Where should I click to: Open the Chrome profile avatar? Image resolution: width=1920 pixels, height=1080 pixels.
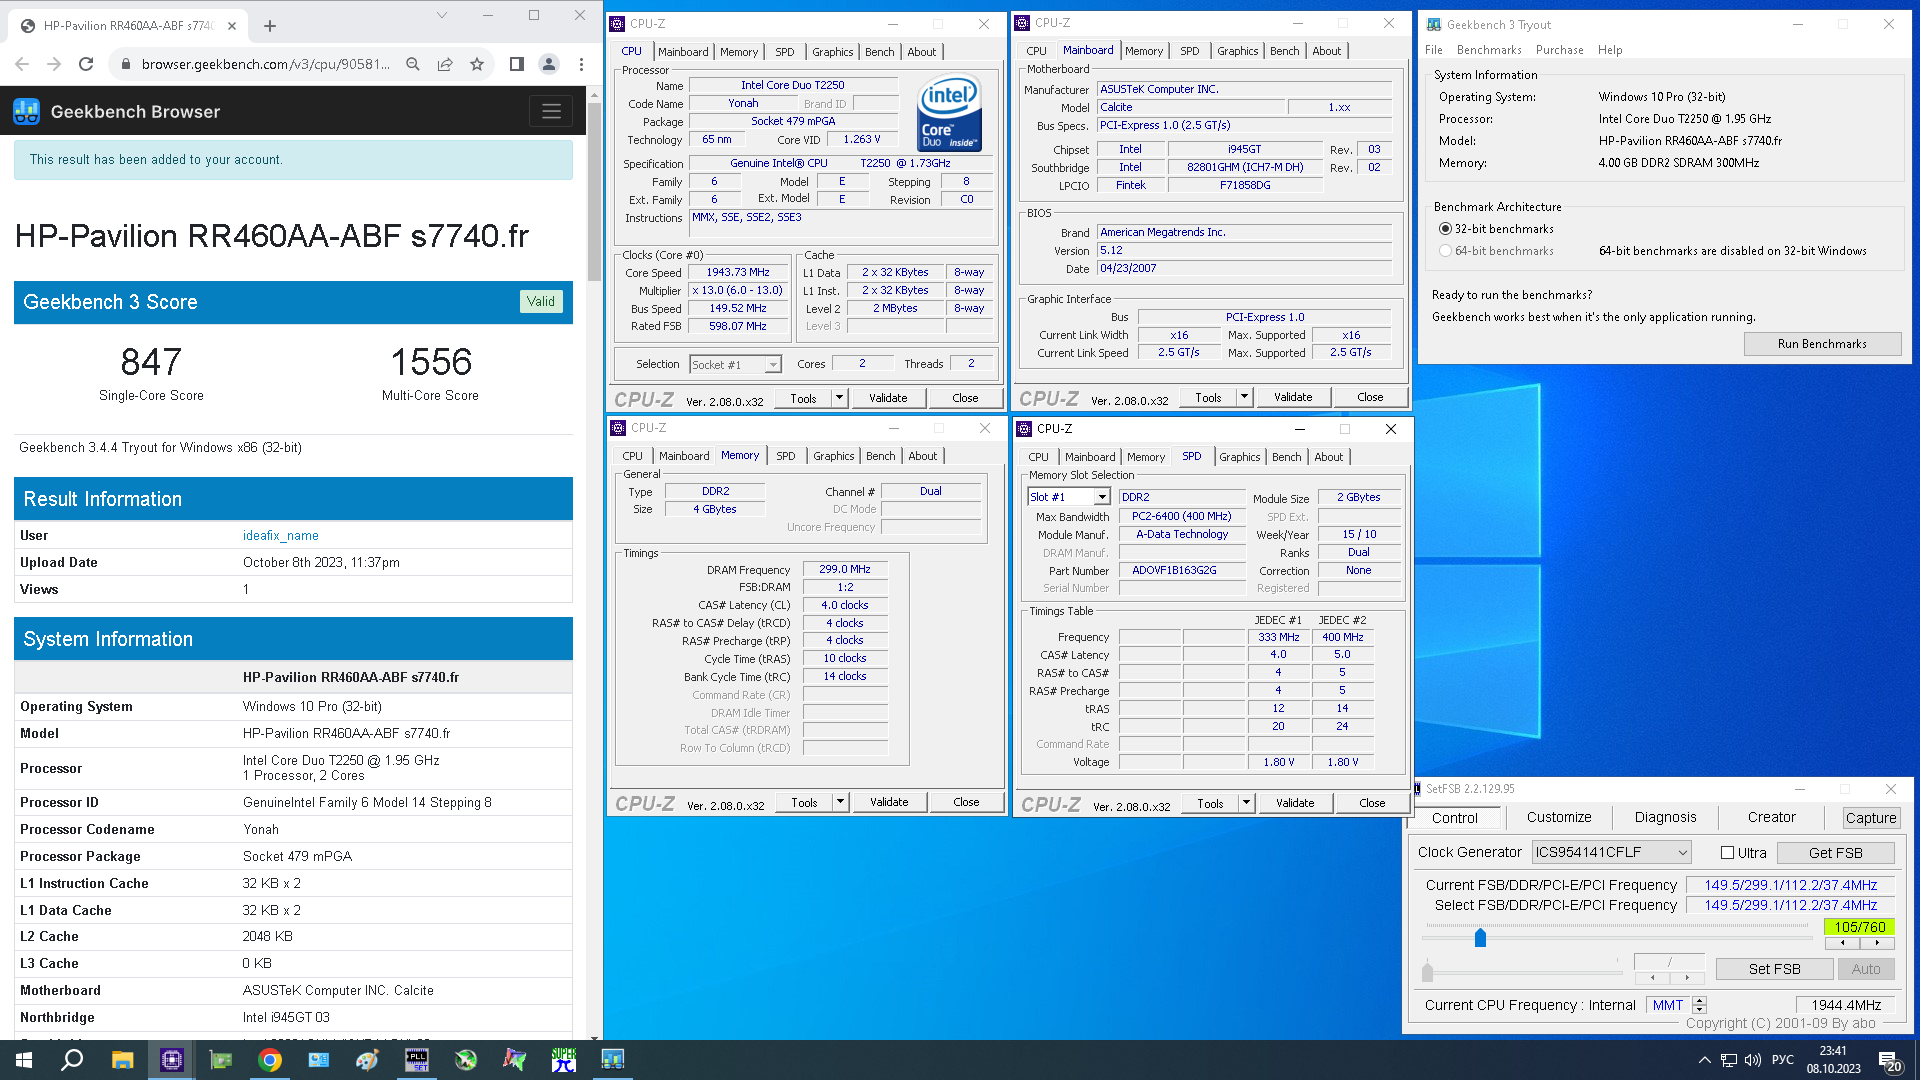point(549,64)
